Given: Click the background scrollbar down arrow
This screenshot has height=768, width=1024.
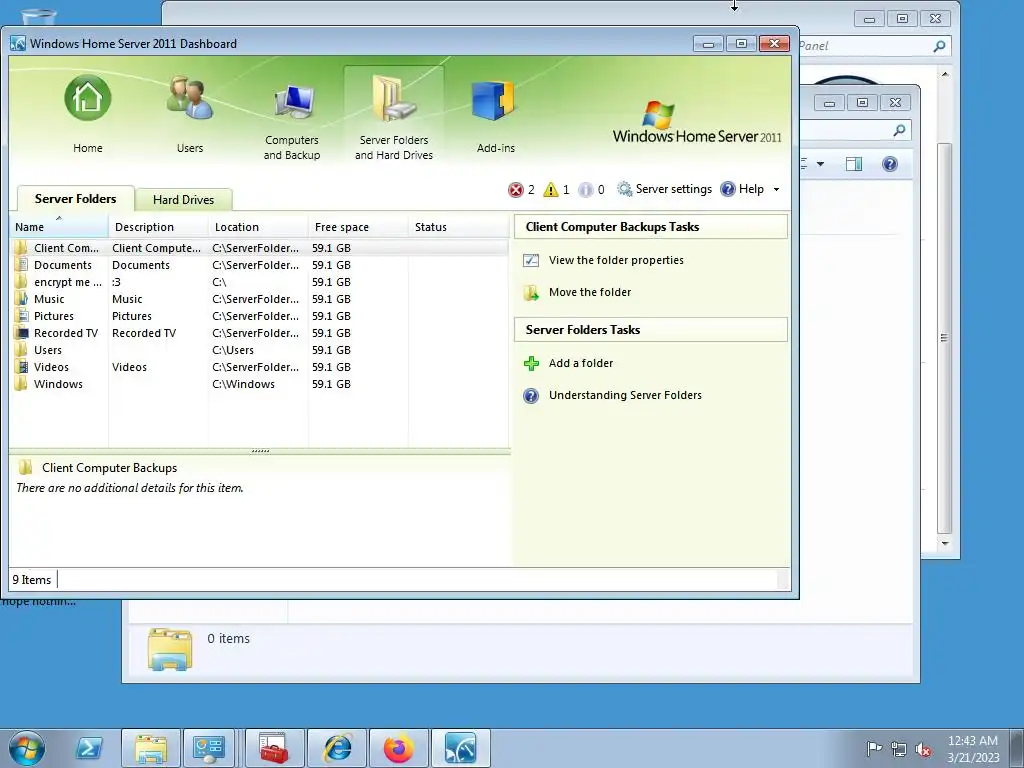Looking at the screenshot, I should 944,543.
